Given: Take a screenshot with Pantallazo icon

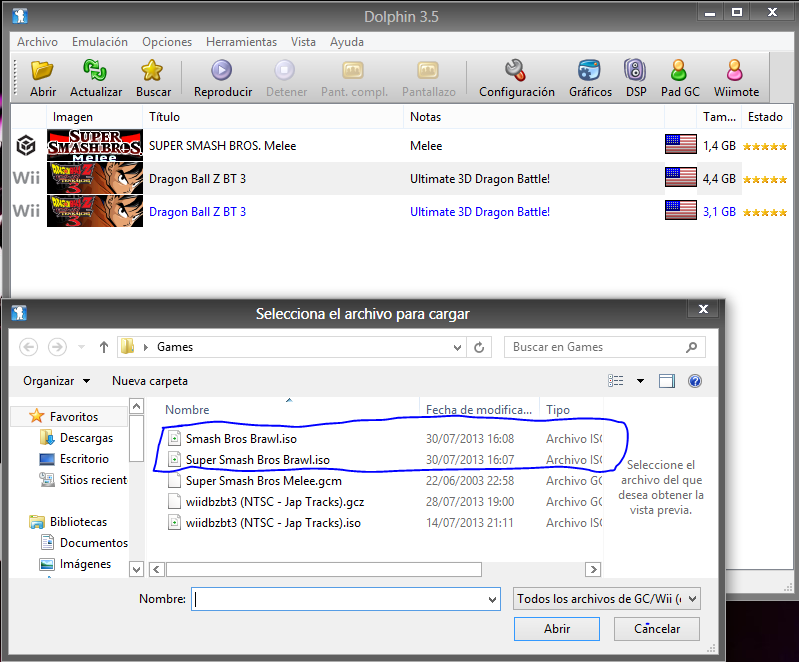Looking at the screenshot, I should [428, 70].
